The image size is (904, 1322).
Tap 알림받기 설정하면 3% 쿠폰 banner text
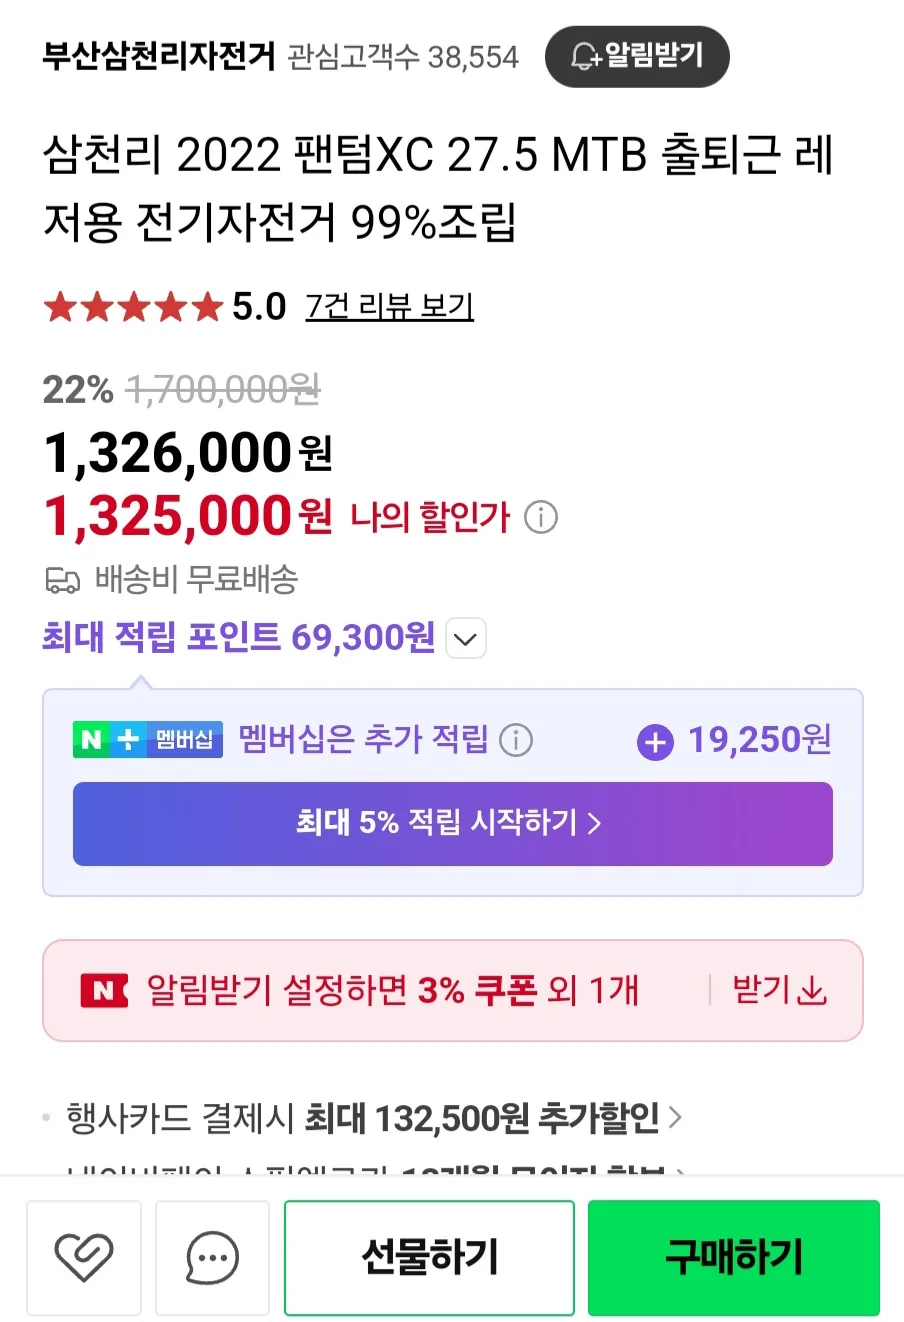pyautogui.click(x=393, y=991)
